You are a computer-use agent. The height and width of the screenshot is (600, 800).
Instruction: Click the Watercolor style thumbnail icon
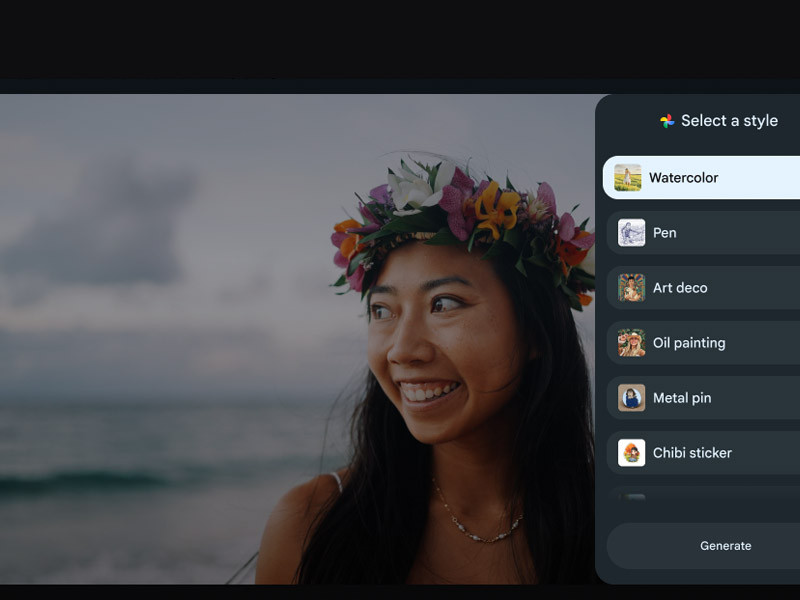628,178
